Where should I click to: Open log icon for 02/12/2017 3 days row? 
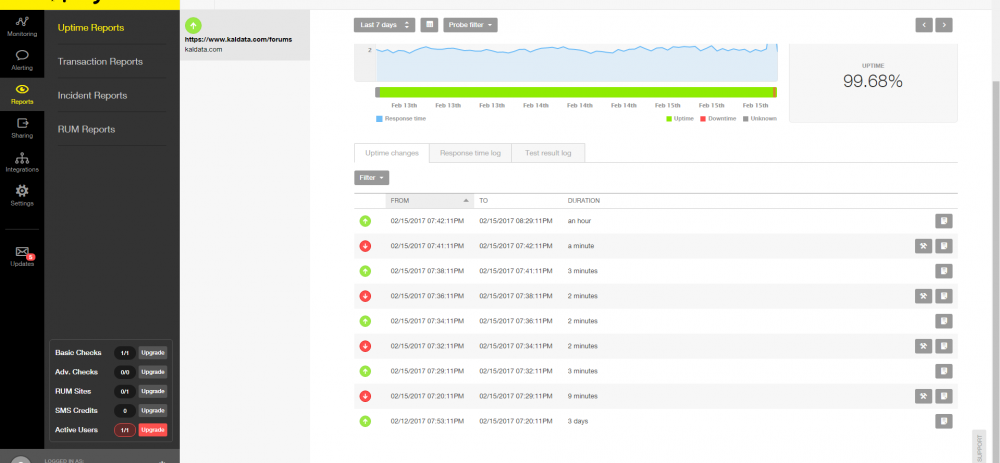[x=944, y=421]
